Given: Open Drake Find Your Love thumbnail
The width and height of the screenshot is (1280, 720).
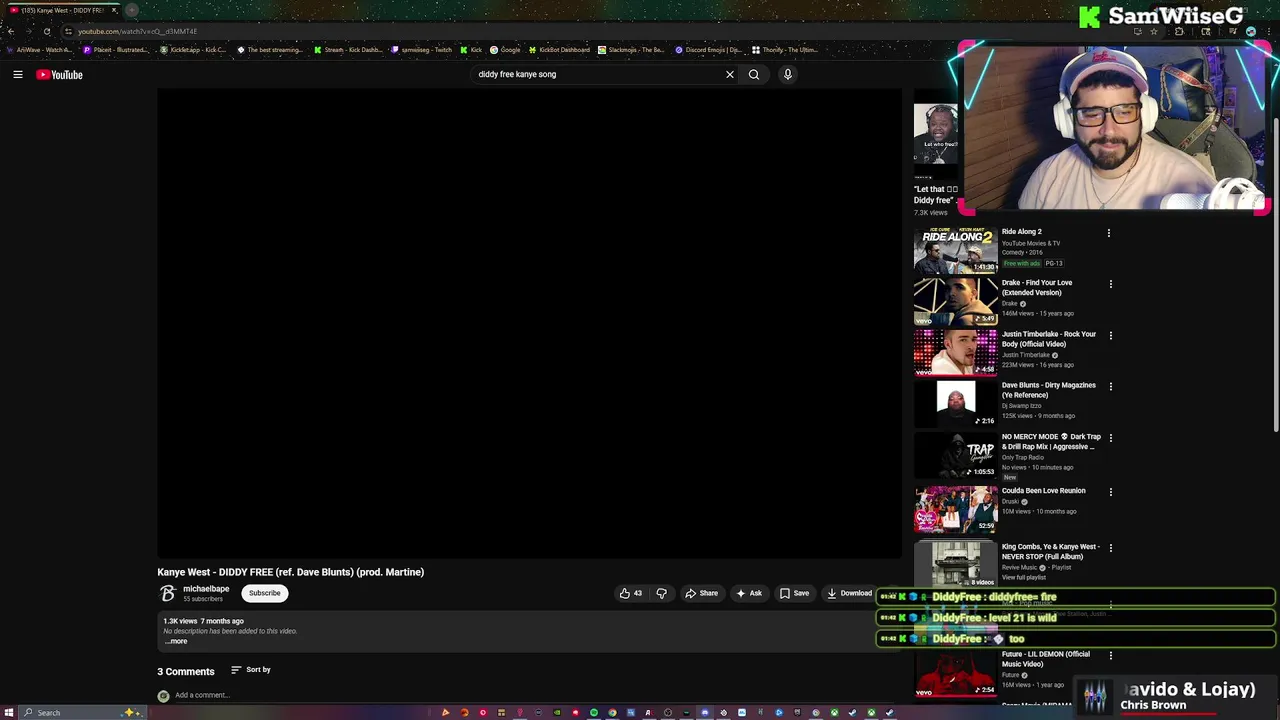Looking at the screenshot, I should tap(955, 301).
